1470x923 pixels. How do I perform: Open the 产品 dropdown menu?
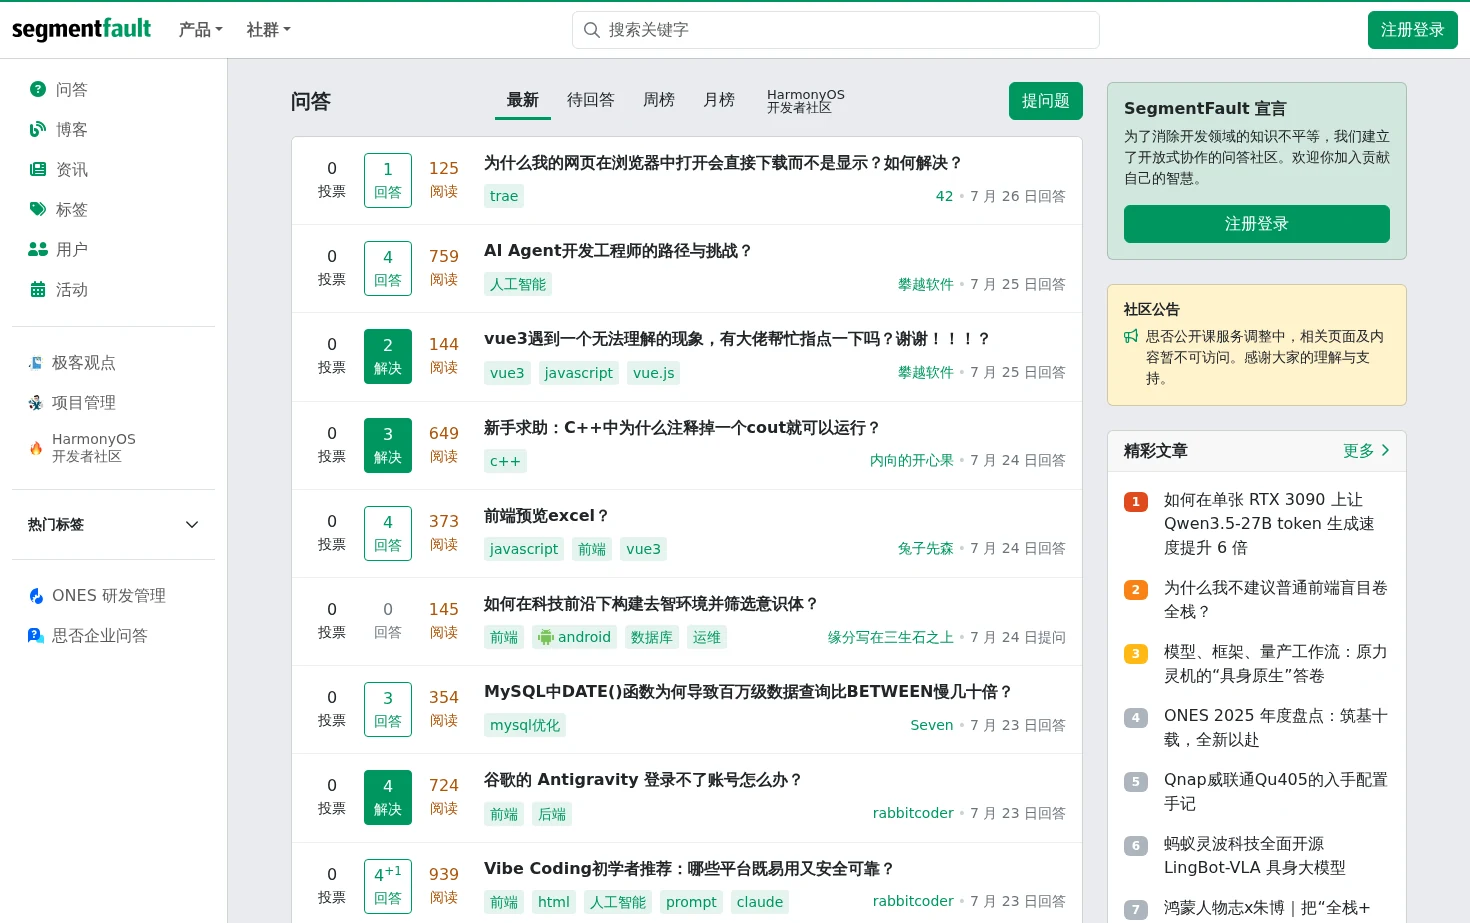pos(200,30)
